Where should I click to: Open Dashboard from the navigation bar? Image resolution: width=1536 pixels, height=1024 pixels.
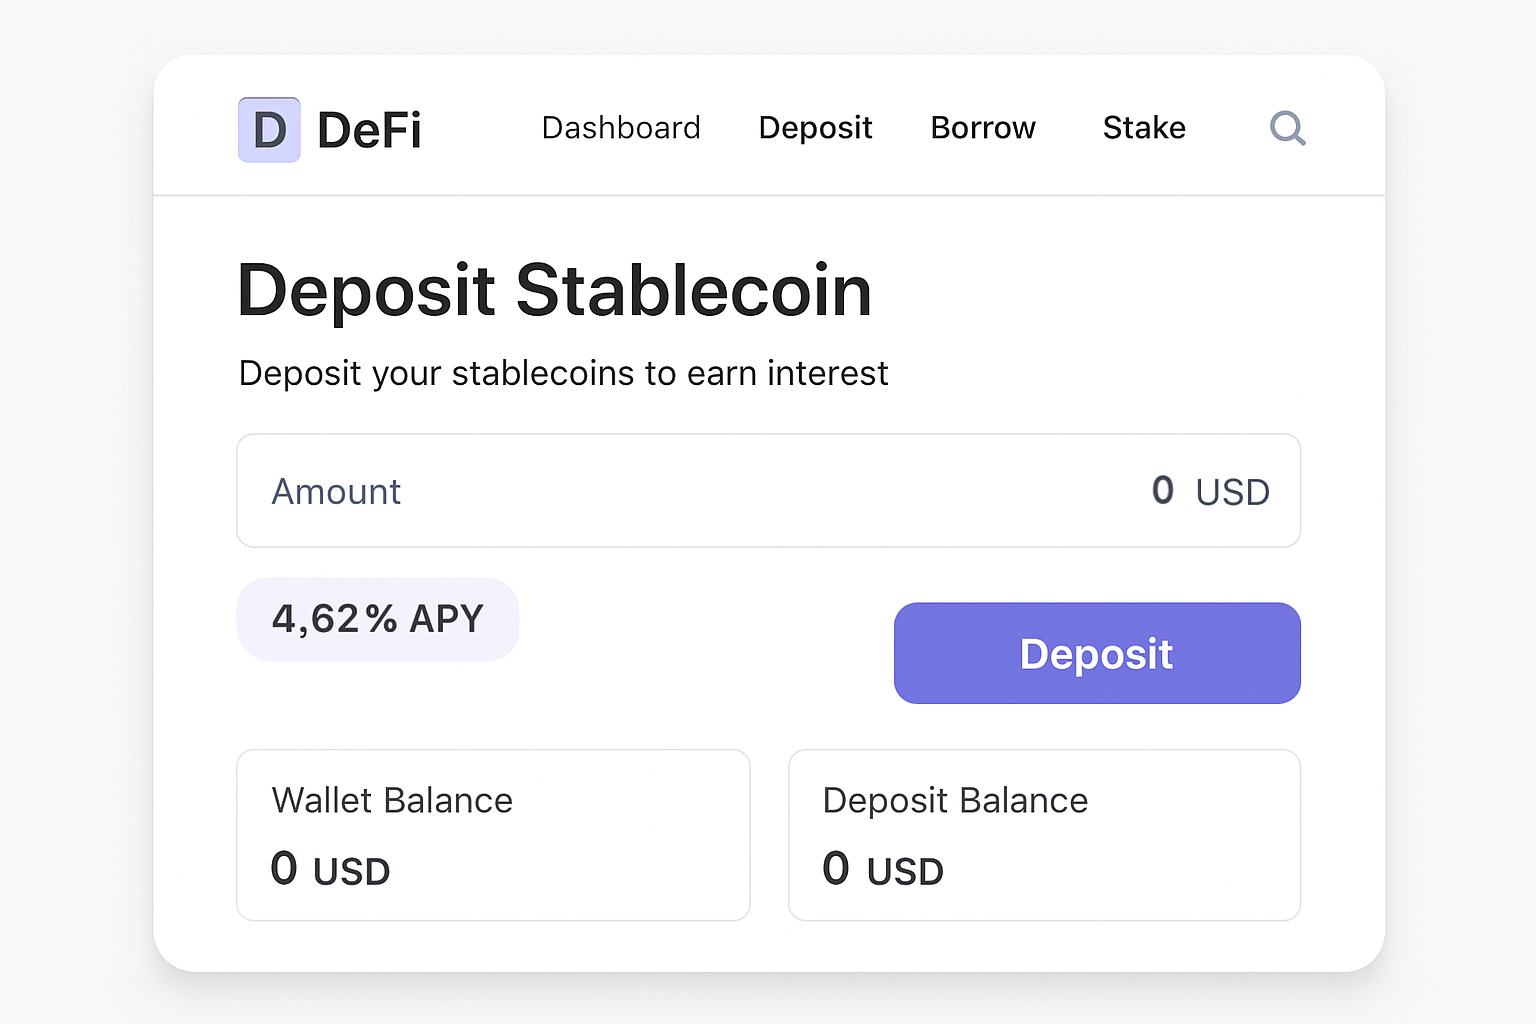(x=621, y=128)
